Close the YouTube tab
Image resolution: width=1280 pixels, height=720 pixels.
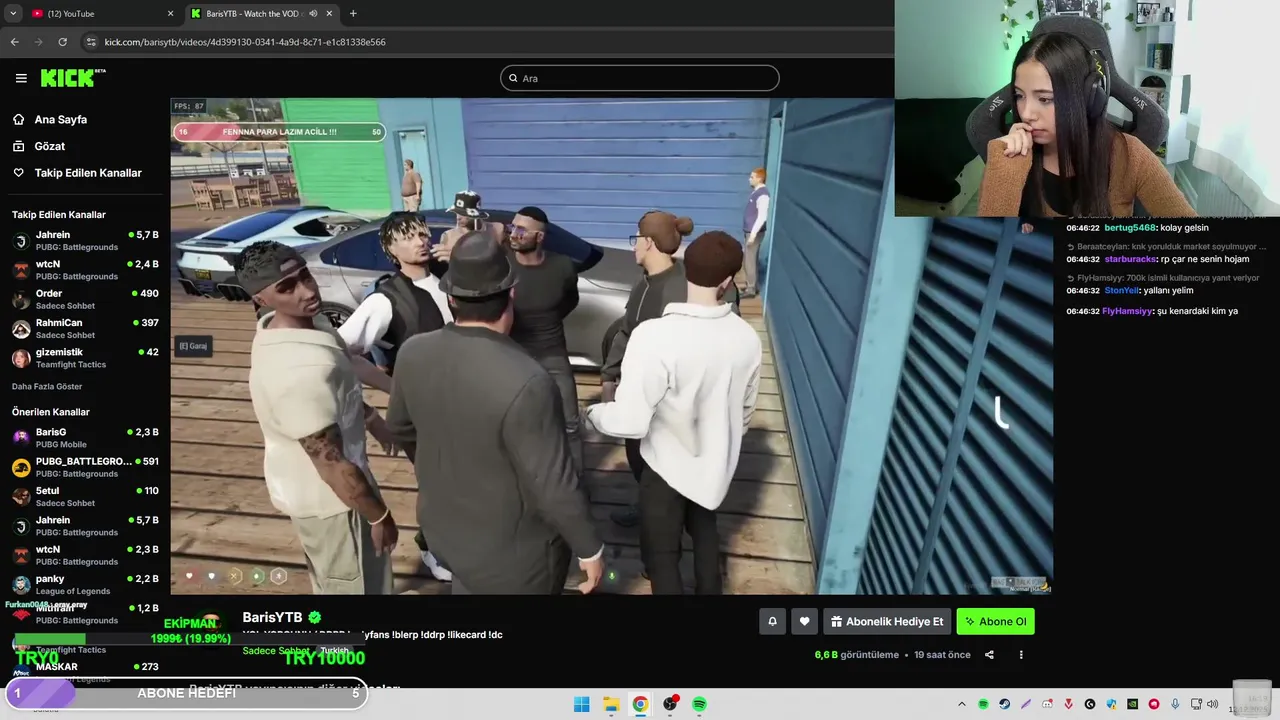pyautogui.click(x=170, y=13)
